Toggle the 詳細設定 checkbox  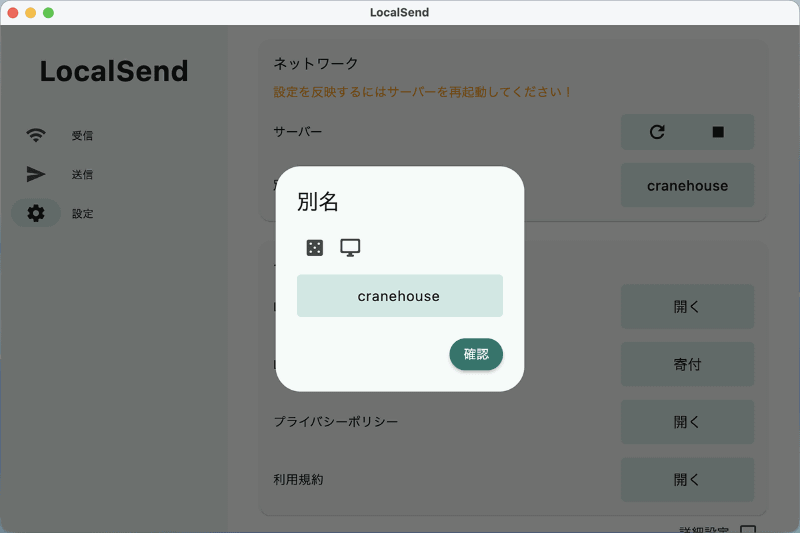coord(748,529)
